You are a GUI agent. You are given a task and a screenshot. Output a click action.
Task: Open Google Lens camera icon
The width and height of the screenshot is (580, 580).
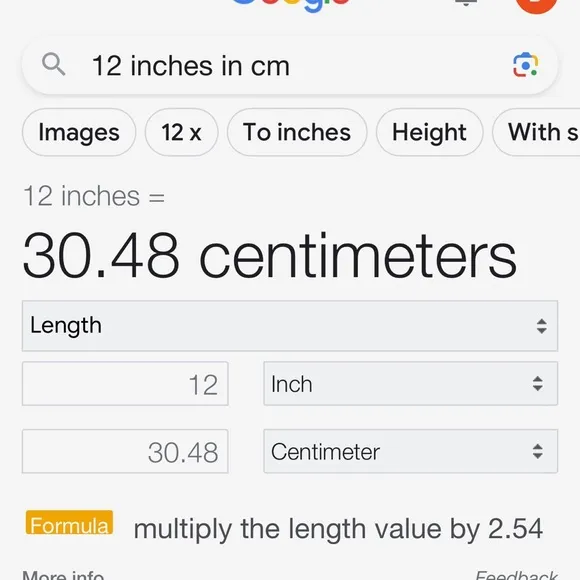coord(526,65)
